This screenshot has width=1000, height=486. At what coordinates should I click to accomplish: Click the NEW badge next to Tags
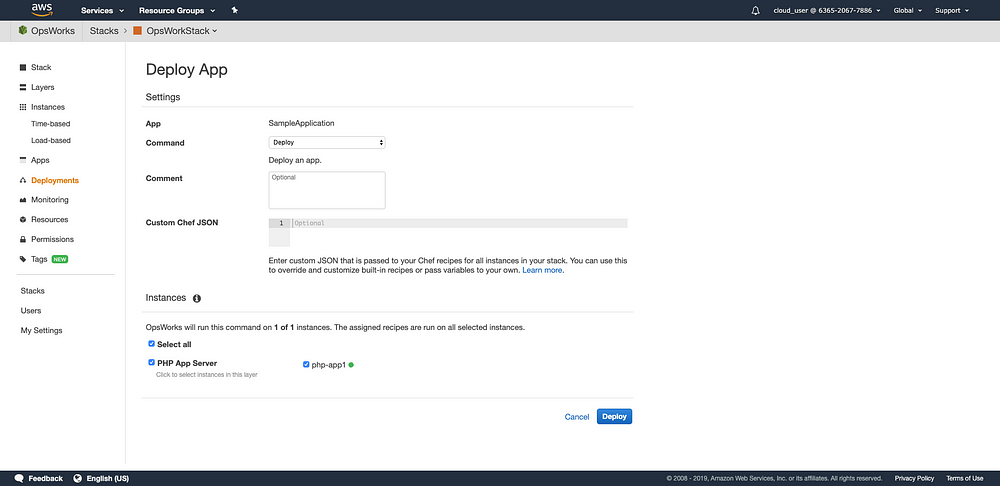(x=60, y=259)
